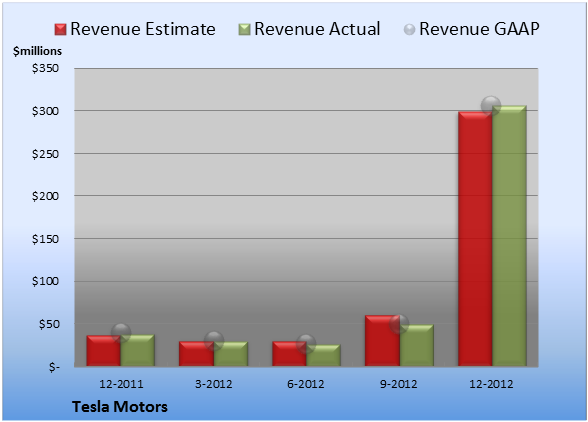Select the red estimate bar for 6-2012
588x422 pixels.
coord(289,354)
